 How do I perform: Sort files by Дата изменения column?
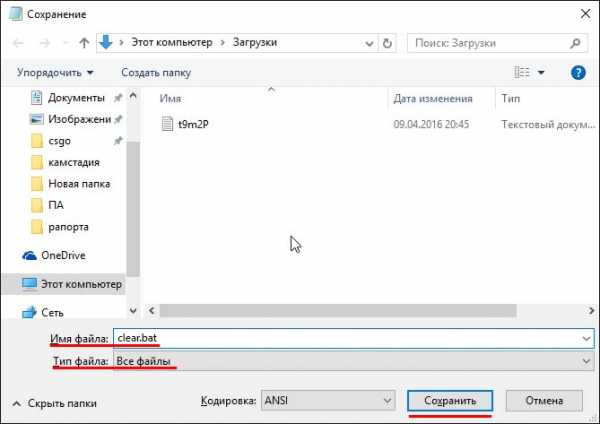432,100
